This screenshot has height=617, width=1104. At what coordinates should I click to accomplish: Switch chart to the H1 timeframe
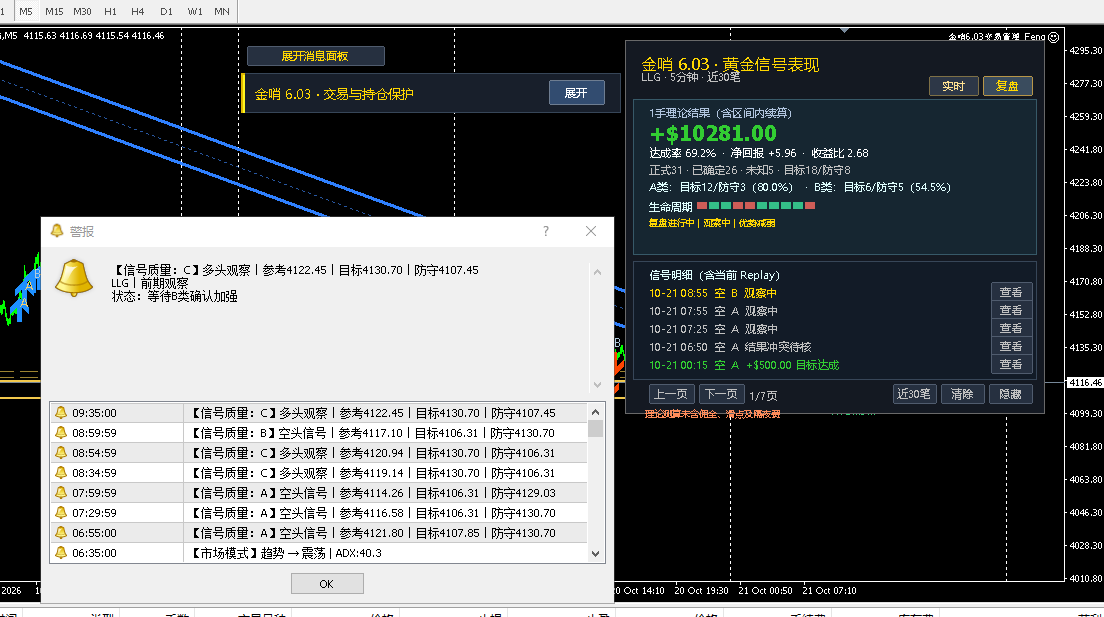point(111,11)
